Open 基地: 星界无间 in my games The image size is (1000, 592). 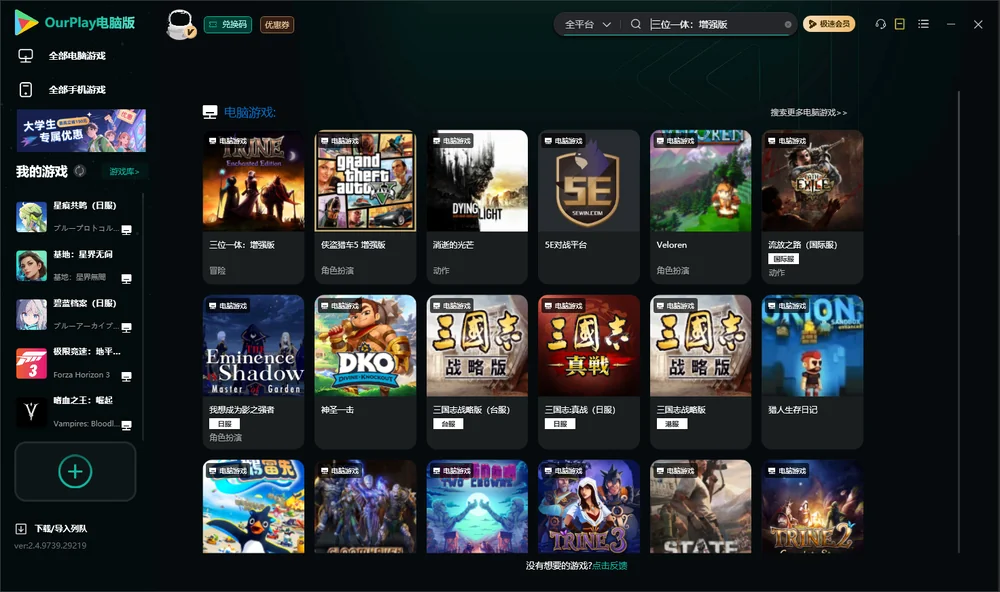point(75,265)
